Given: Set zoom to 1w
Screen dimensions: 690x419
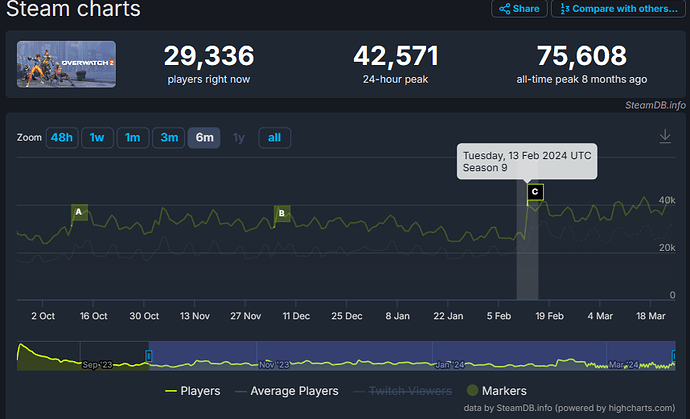Looking at the screenshot, I should 97,138.
